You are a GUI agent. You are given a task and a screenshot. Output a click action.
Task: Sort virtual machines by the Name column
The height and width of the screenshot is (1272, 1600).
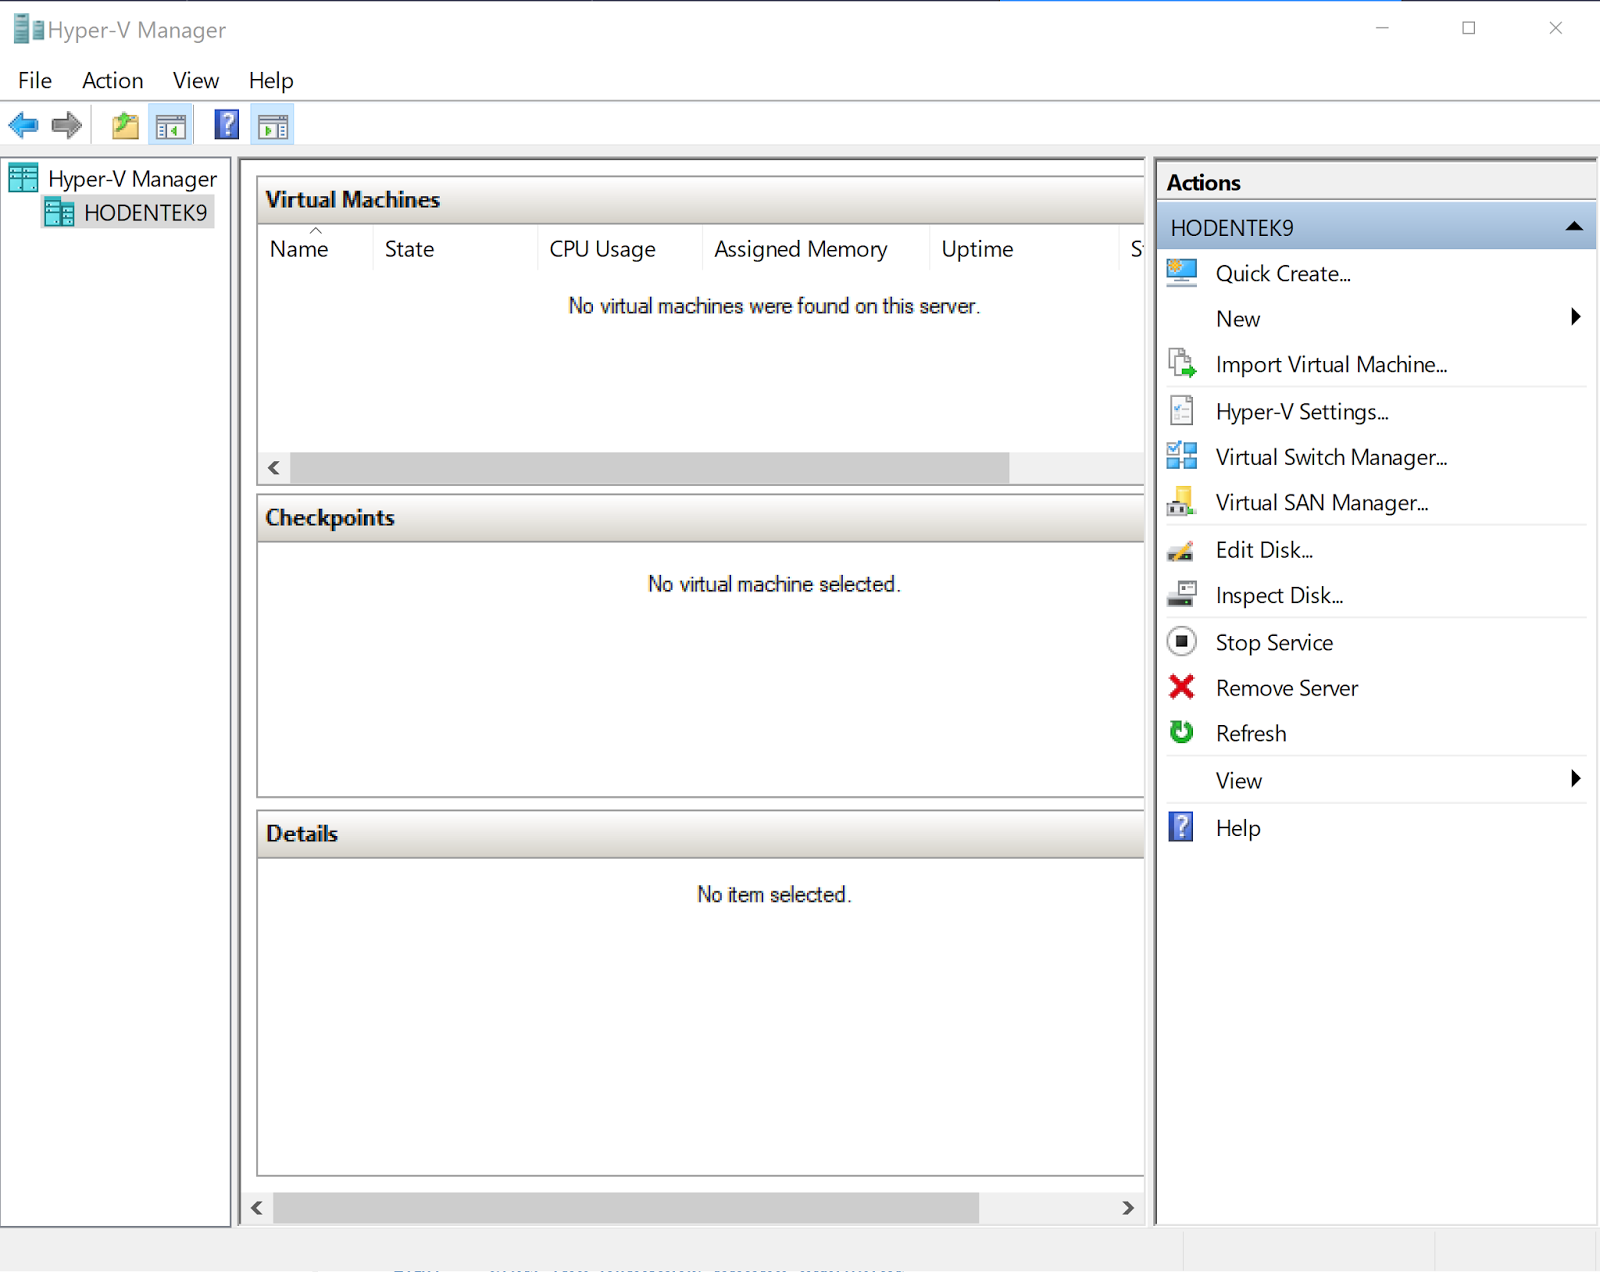[298, 249]
